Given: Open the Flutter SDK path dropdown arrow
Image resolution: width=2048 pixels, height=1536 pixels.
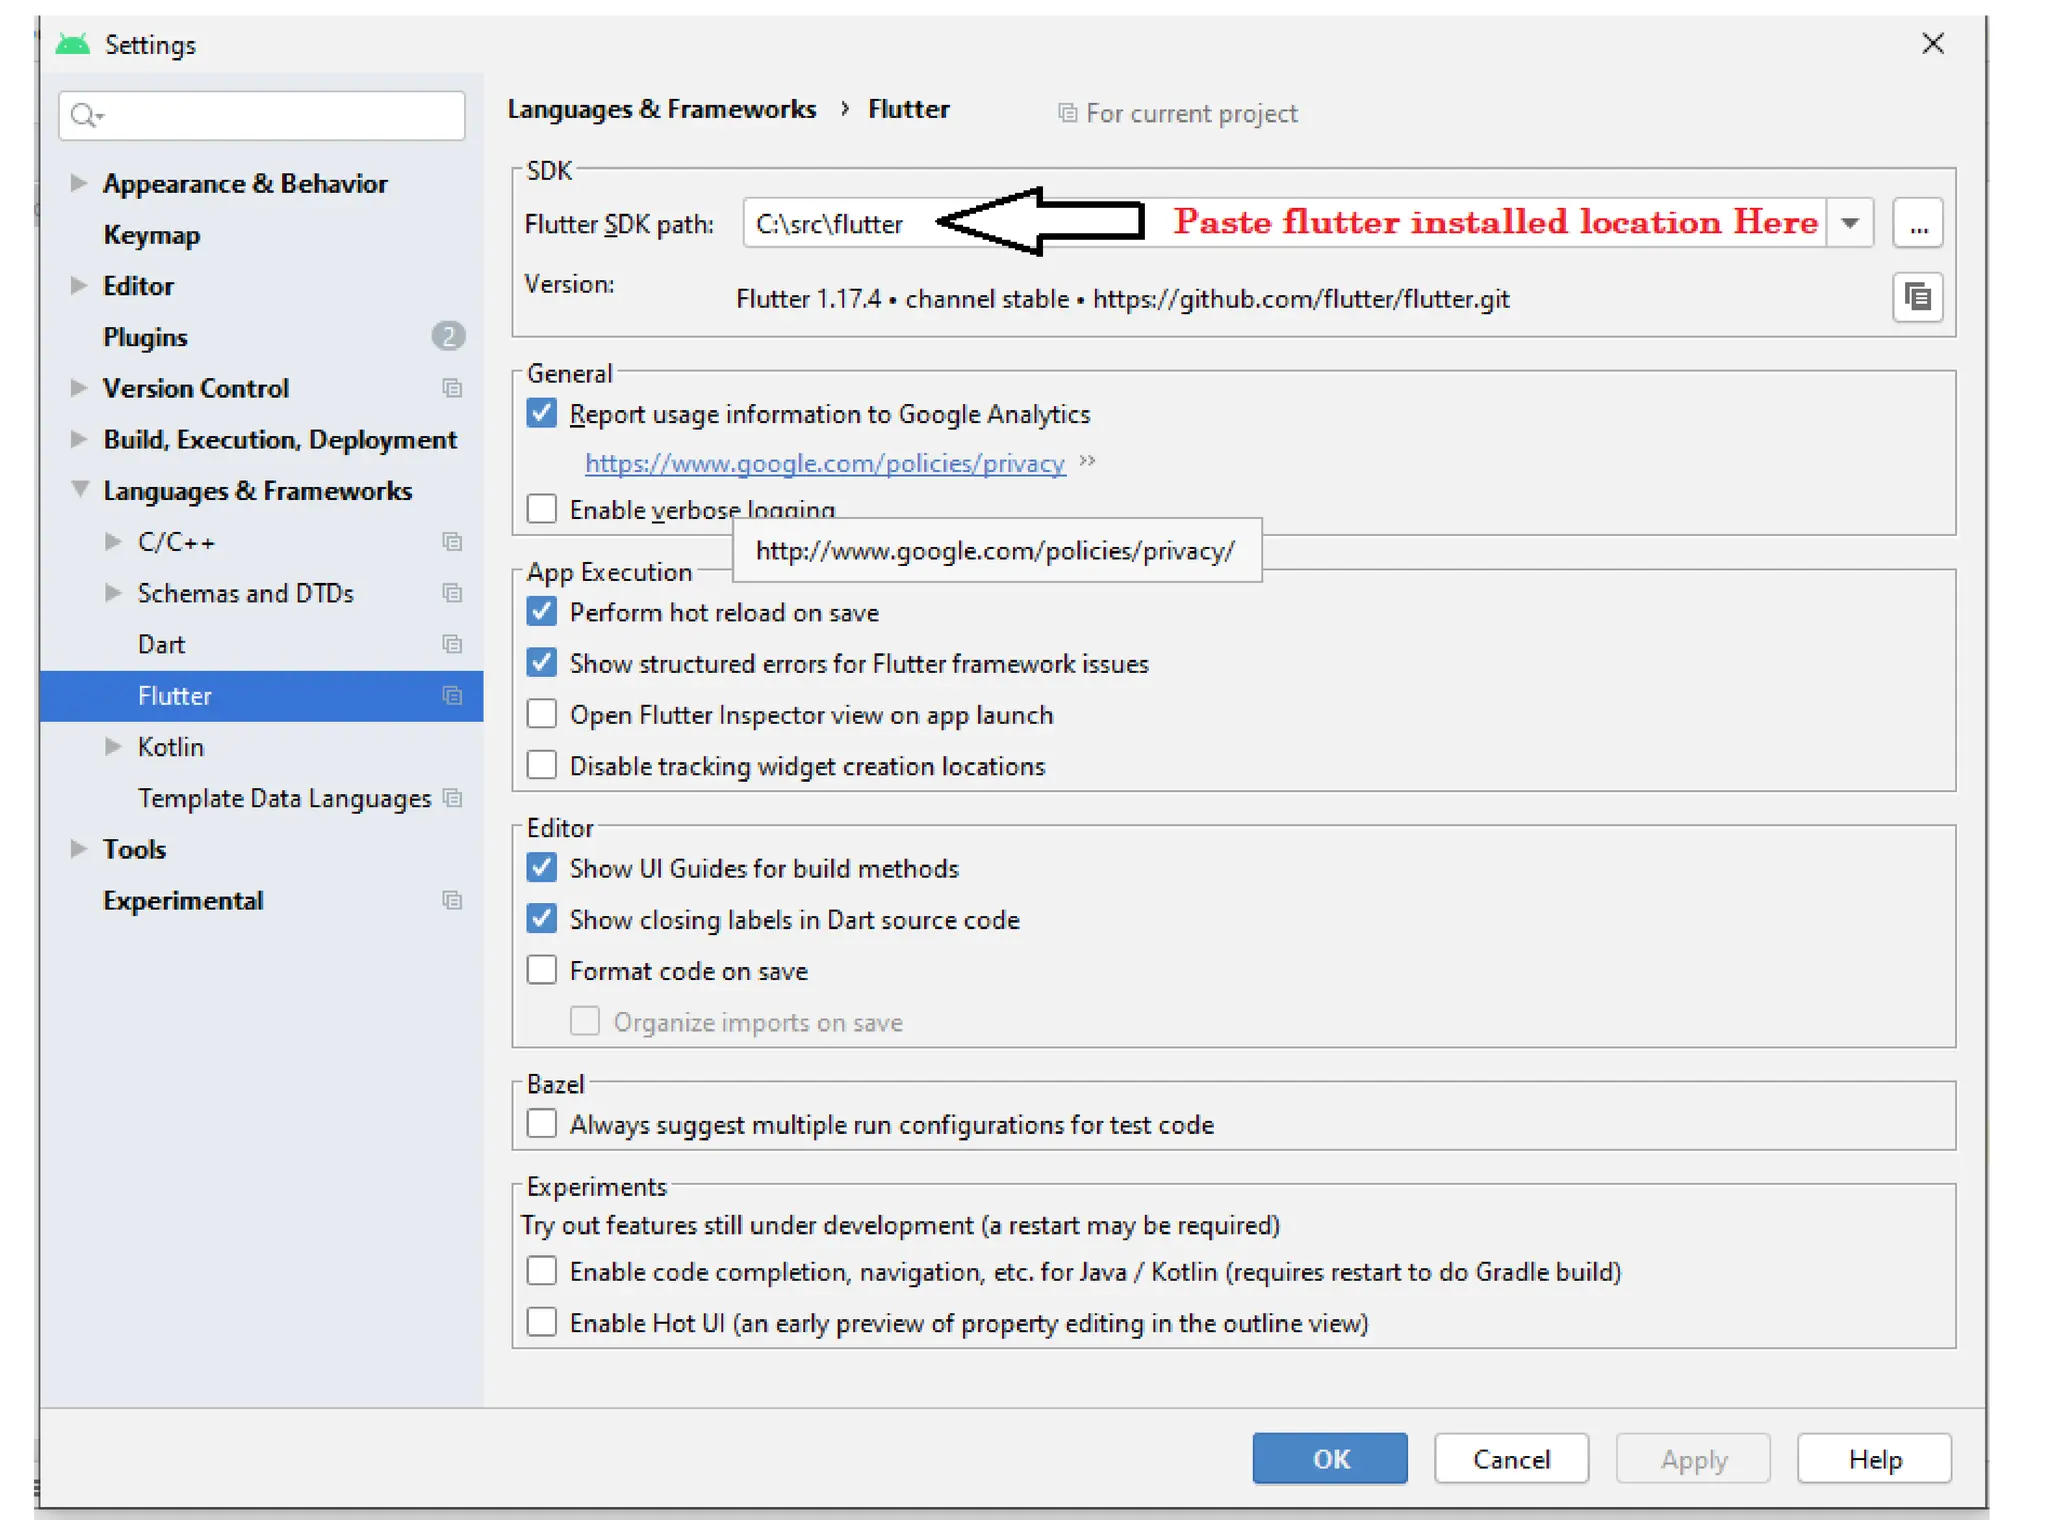Looking at the screenshot, I should (1849, 224).
